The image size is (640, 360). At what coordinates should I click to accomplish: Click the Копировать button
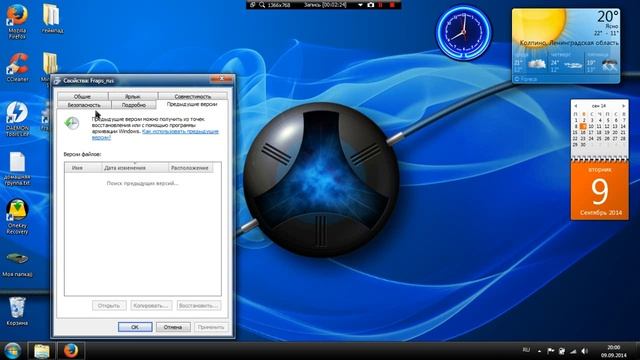coord(151,305)
